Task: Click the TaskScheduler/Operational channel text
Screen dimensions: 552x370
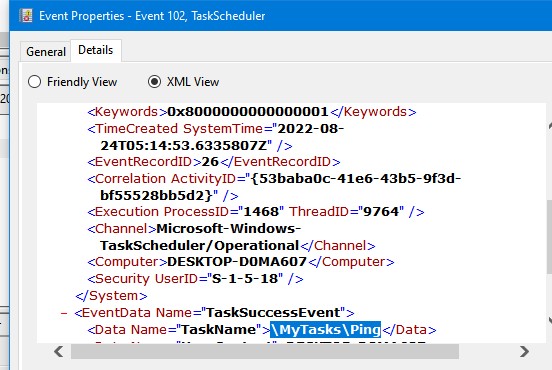Action: pyautogui.click(x=200, y=245)
